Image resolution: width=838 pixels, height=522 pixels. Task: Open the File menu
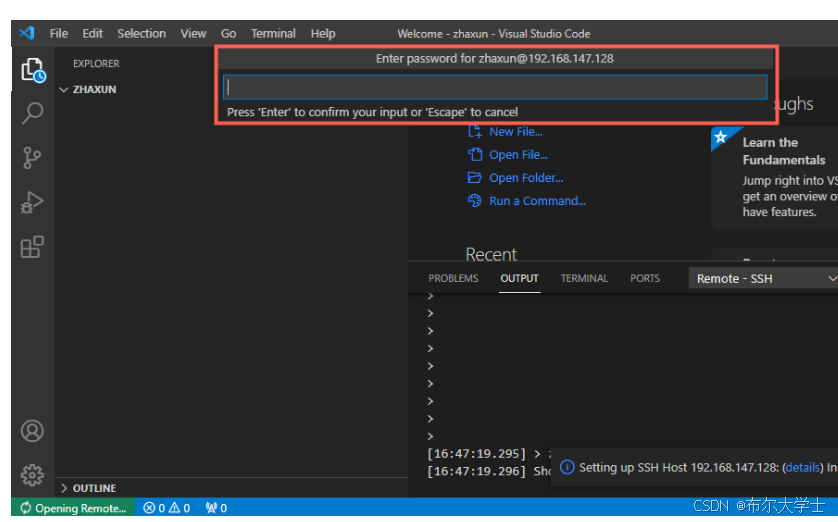[59, 34]
